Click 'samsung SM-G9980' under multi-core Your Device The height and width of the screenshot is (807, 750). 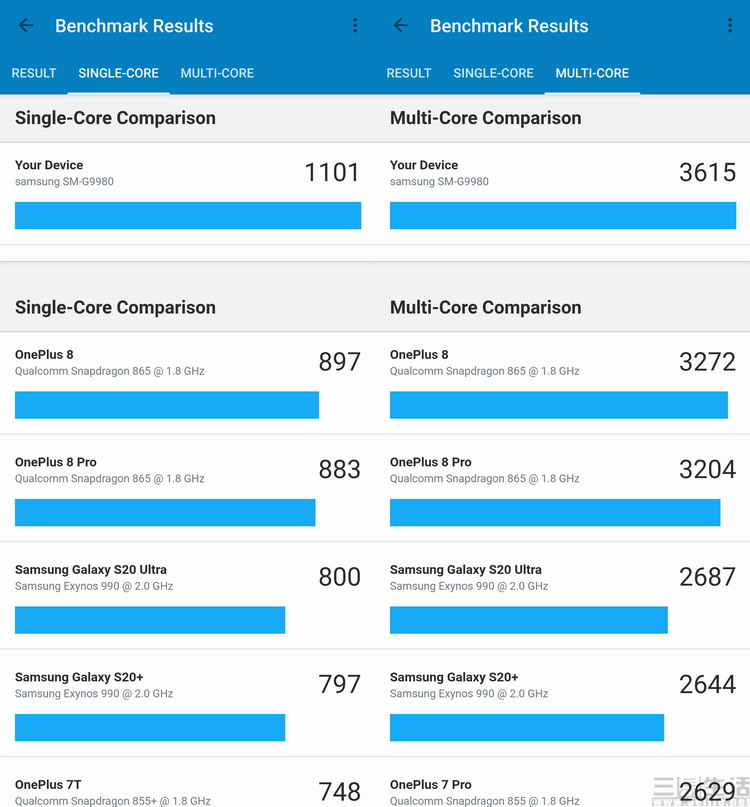click(439, 182)
